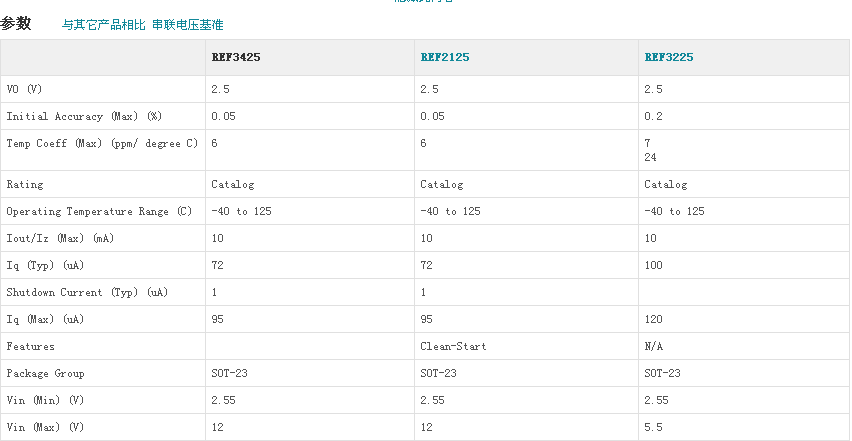Select the Operating Temperature Range (C) label
This screenshot has height=441, width=852.
pos(99,211)
